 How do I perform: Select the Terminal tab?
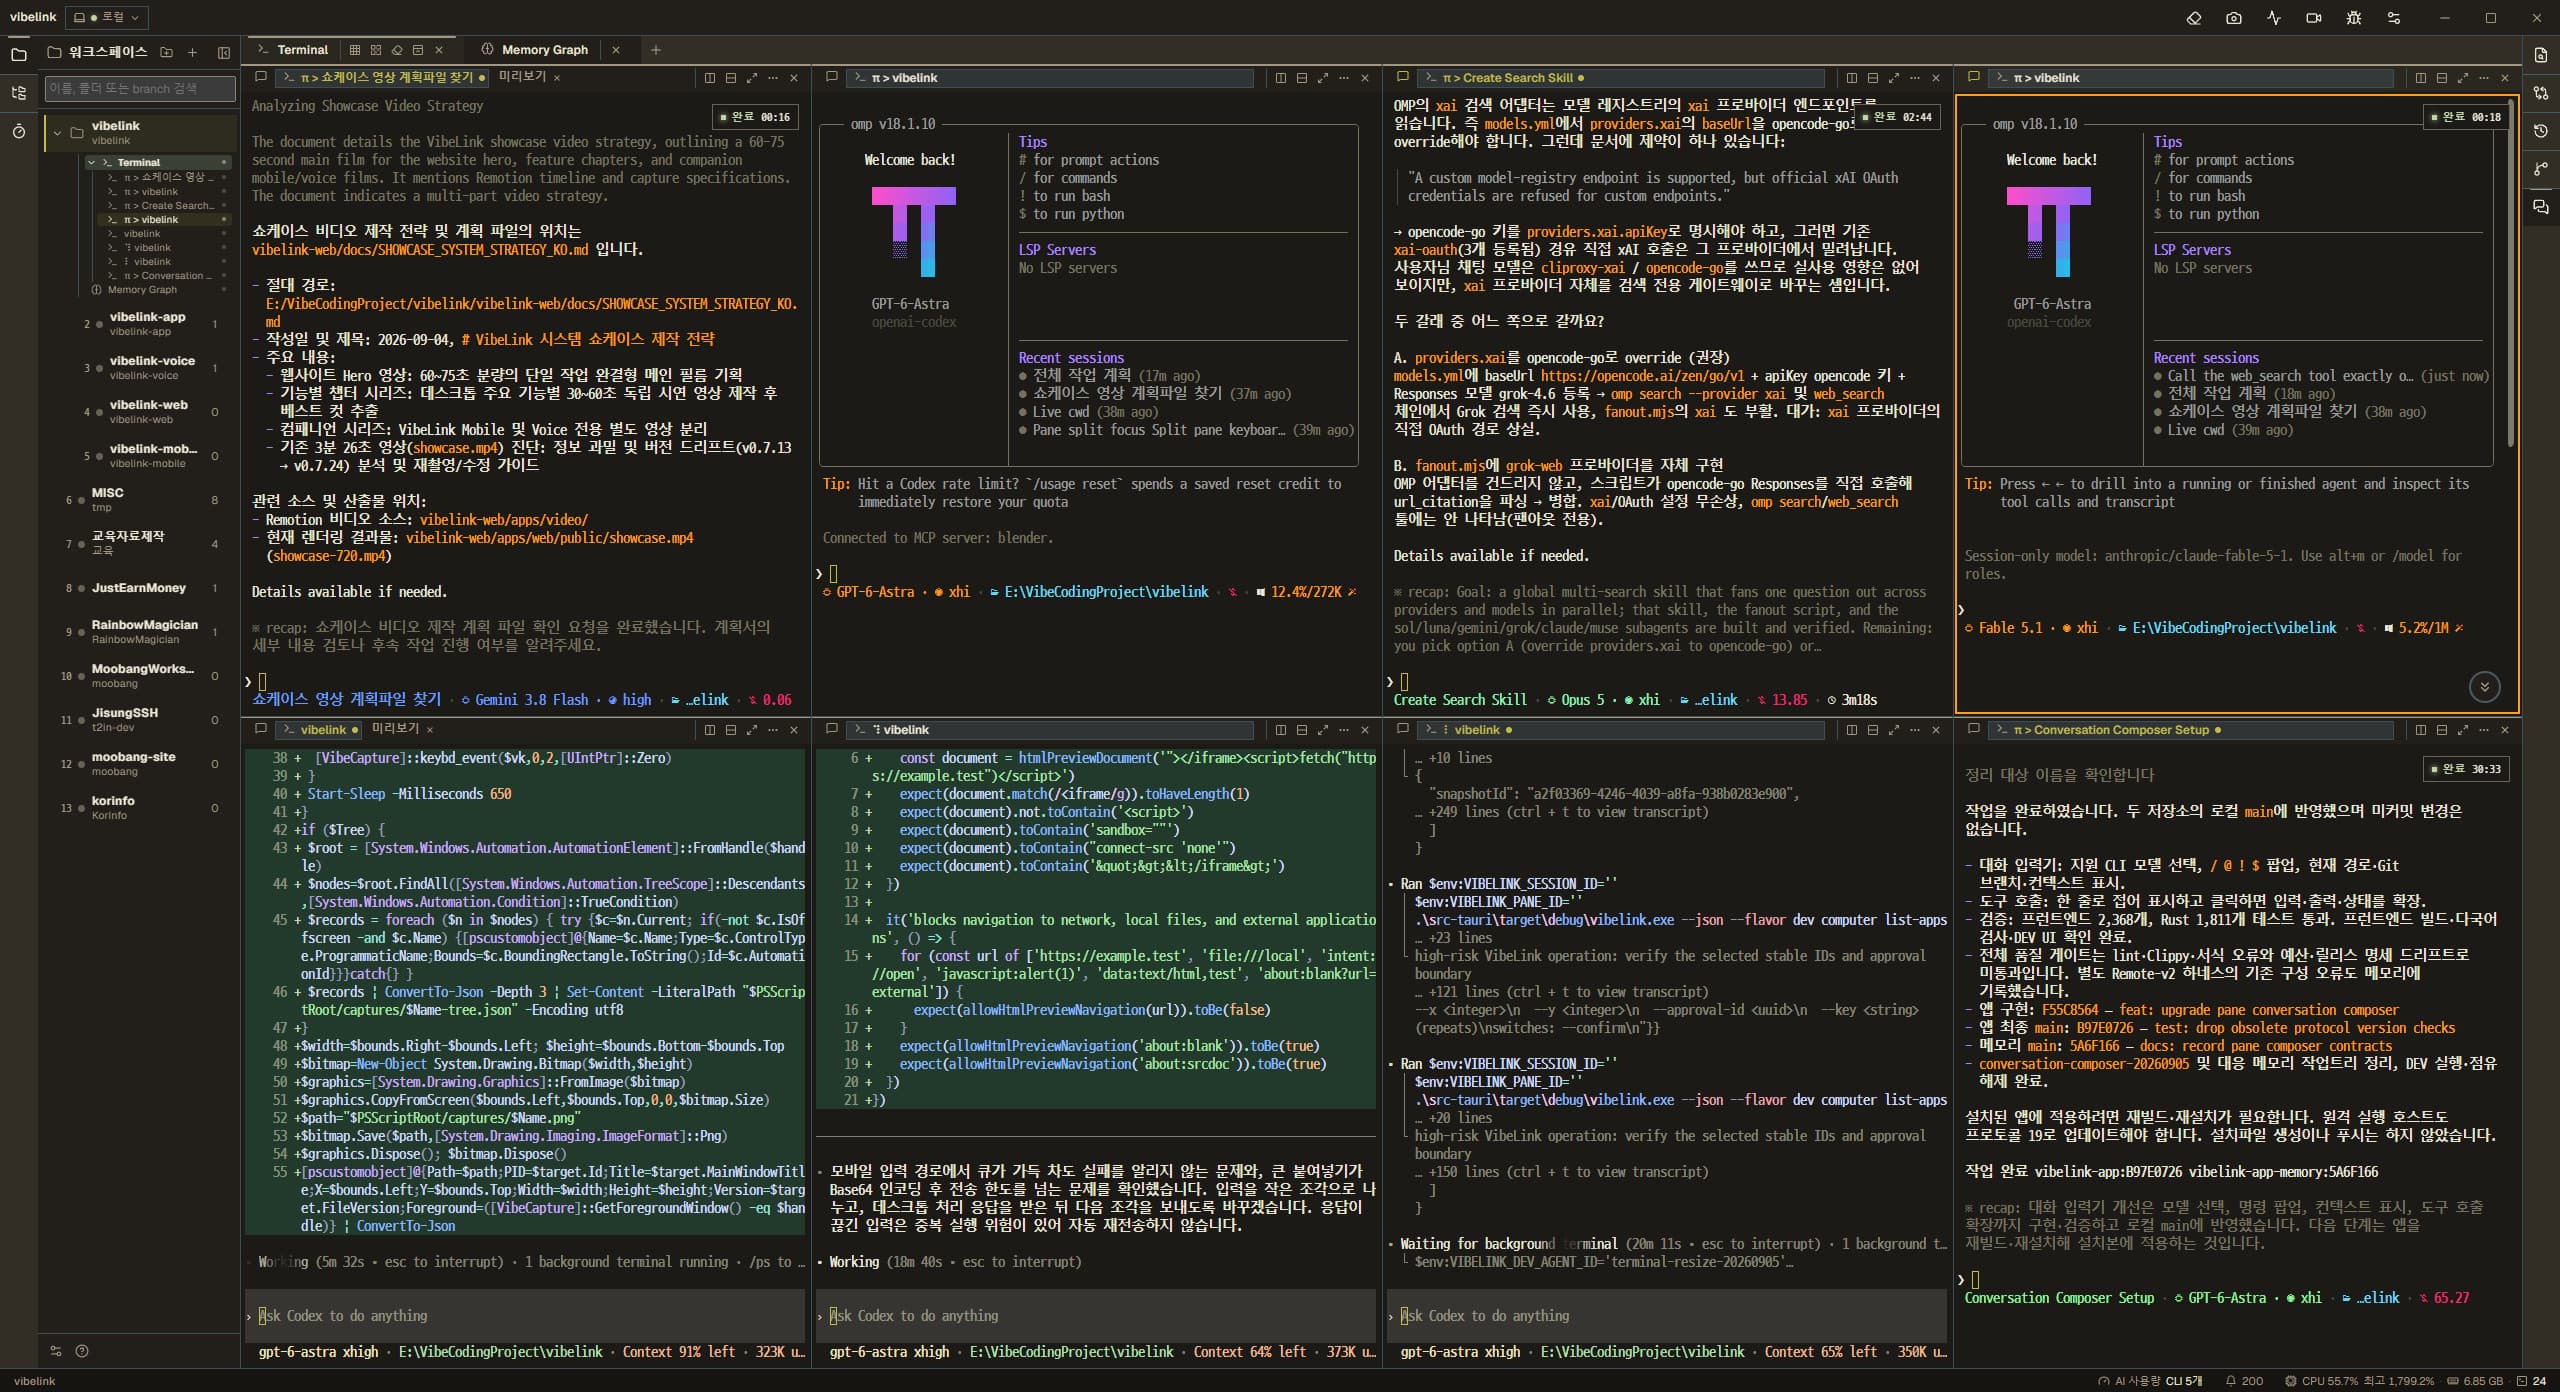pos(292,50)
